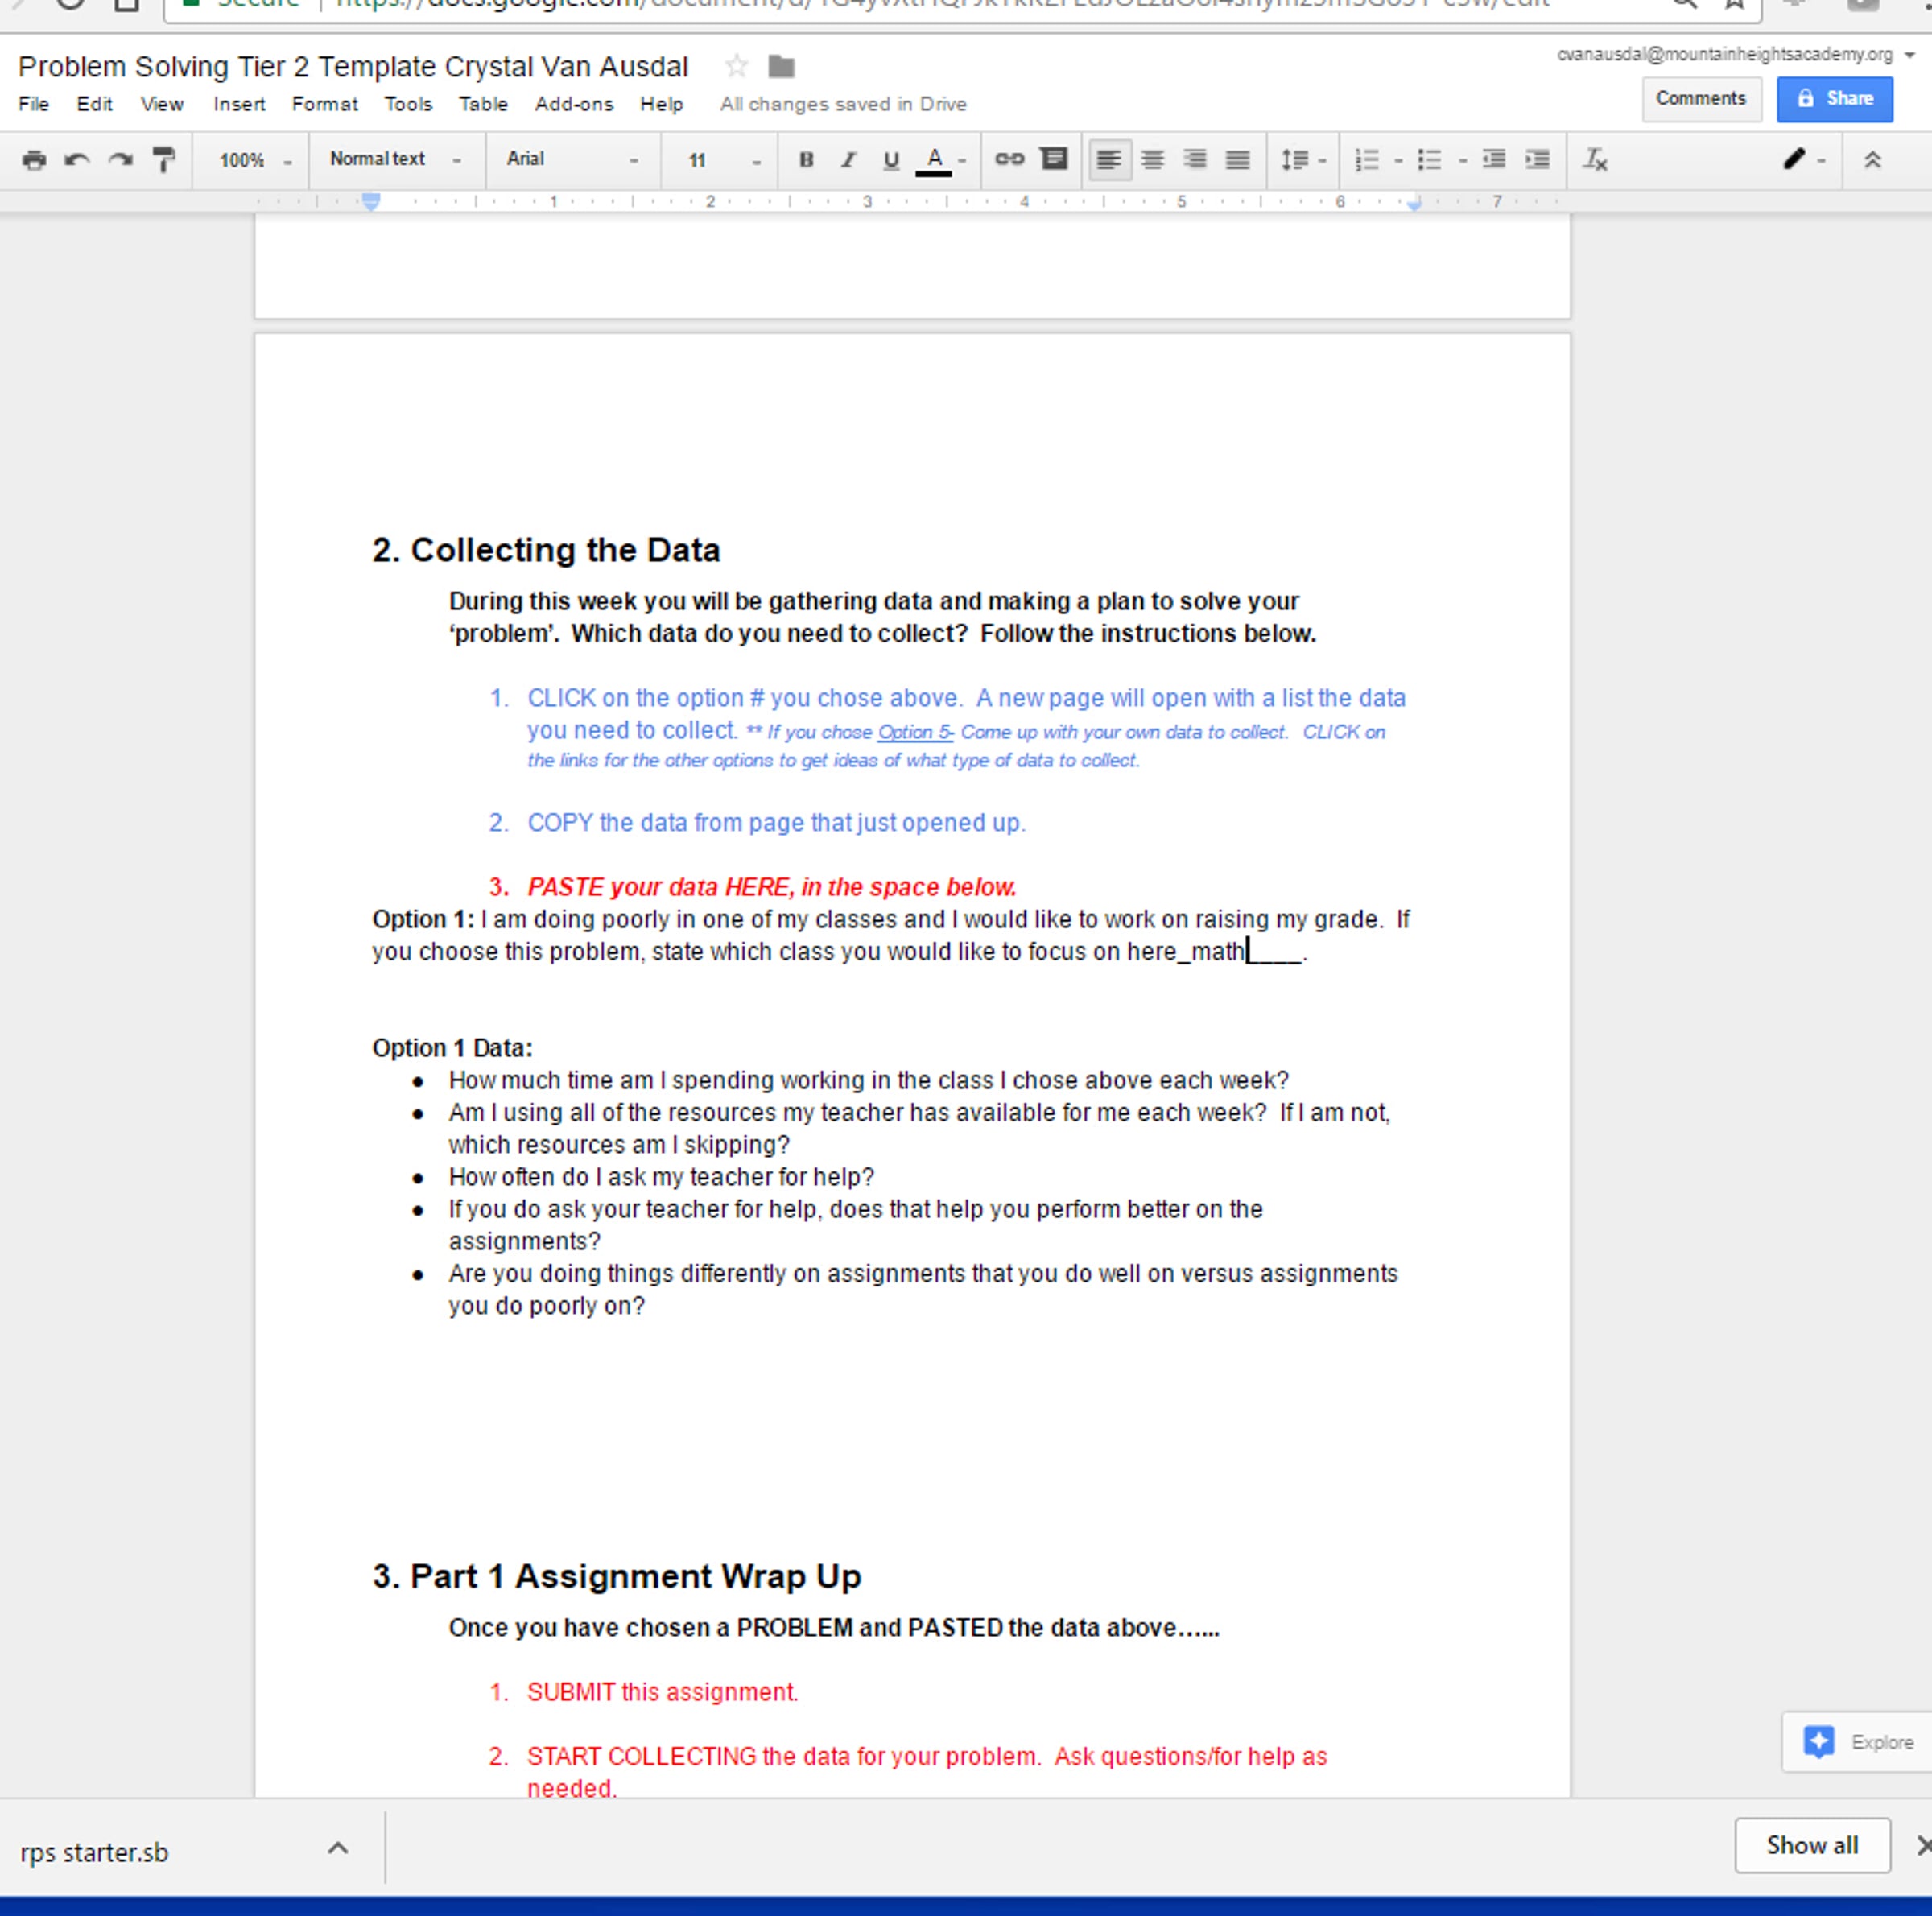
Task: Open the Insert menu
Action: (239, 104)
